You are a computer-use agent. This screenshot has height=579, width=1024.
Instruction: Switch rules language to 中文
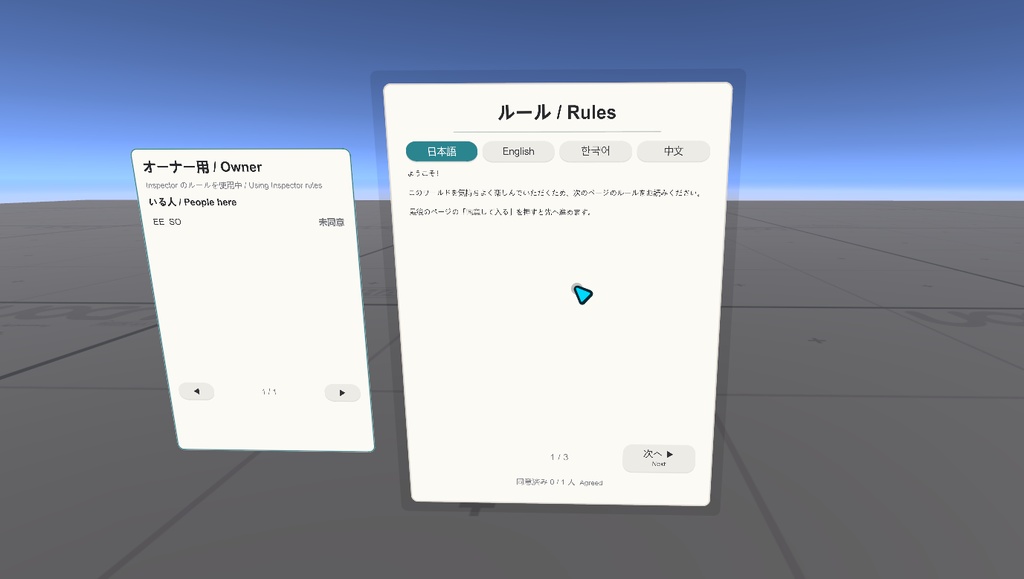tap(673, 151)
